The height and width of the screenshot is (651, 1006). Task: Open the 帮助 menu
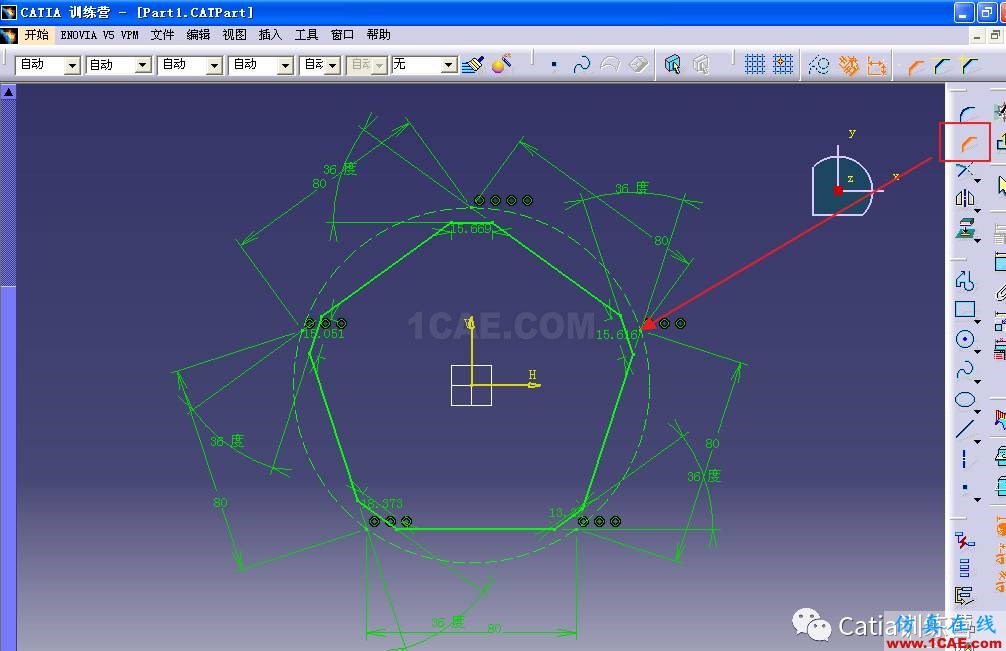[x=379, y=35]
